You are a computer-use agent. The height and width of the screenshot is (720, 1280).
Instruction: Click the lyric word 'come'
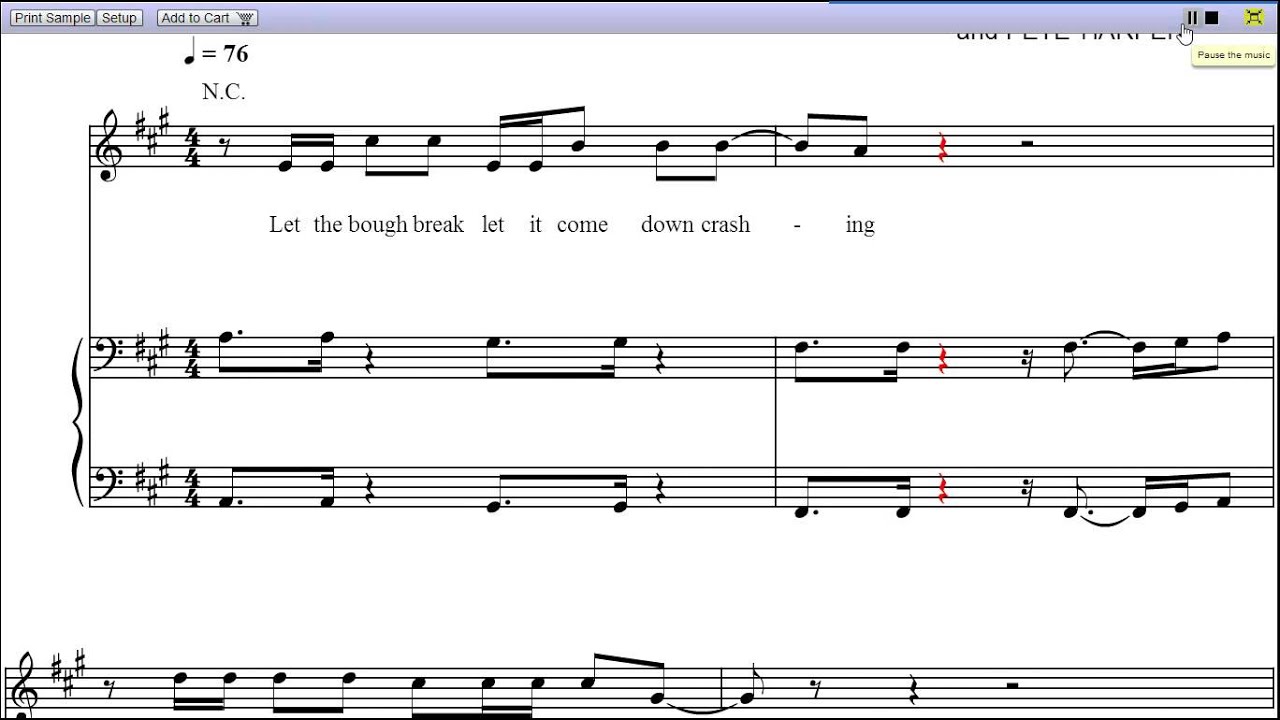582,226
